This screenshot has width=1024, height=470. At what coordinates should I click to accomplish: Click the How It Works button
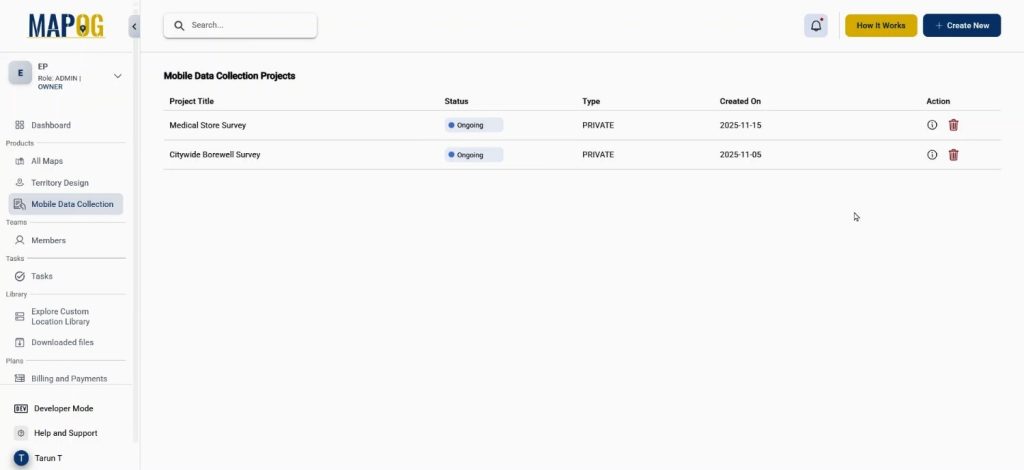point(881,25)
